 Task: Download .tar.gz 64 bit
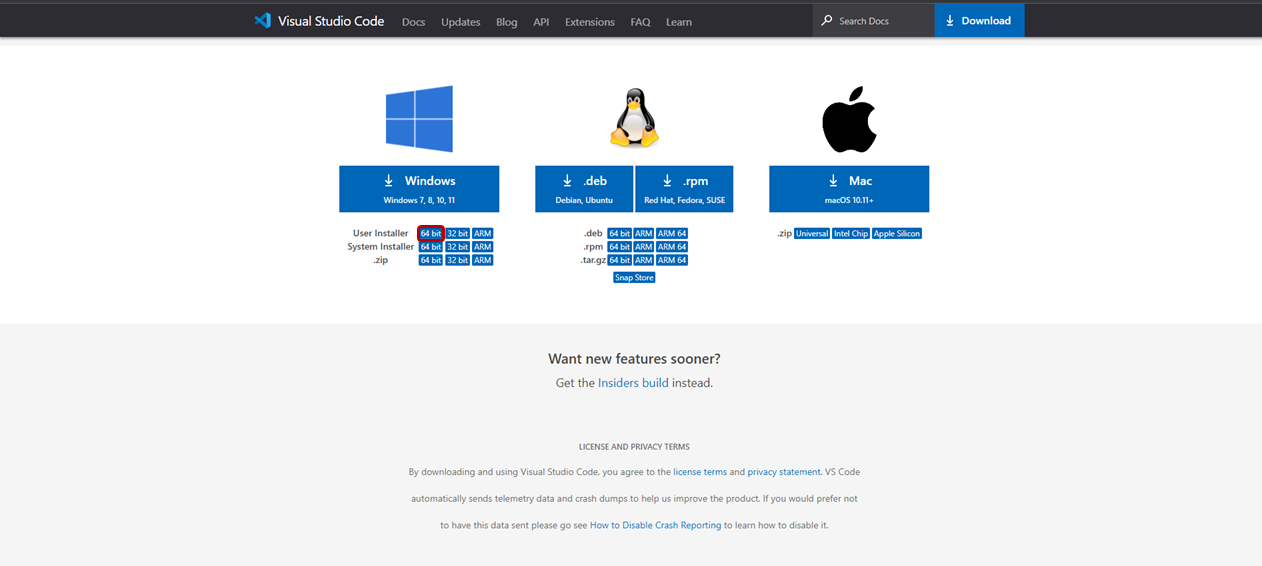tap(619, 260)
